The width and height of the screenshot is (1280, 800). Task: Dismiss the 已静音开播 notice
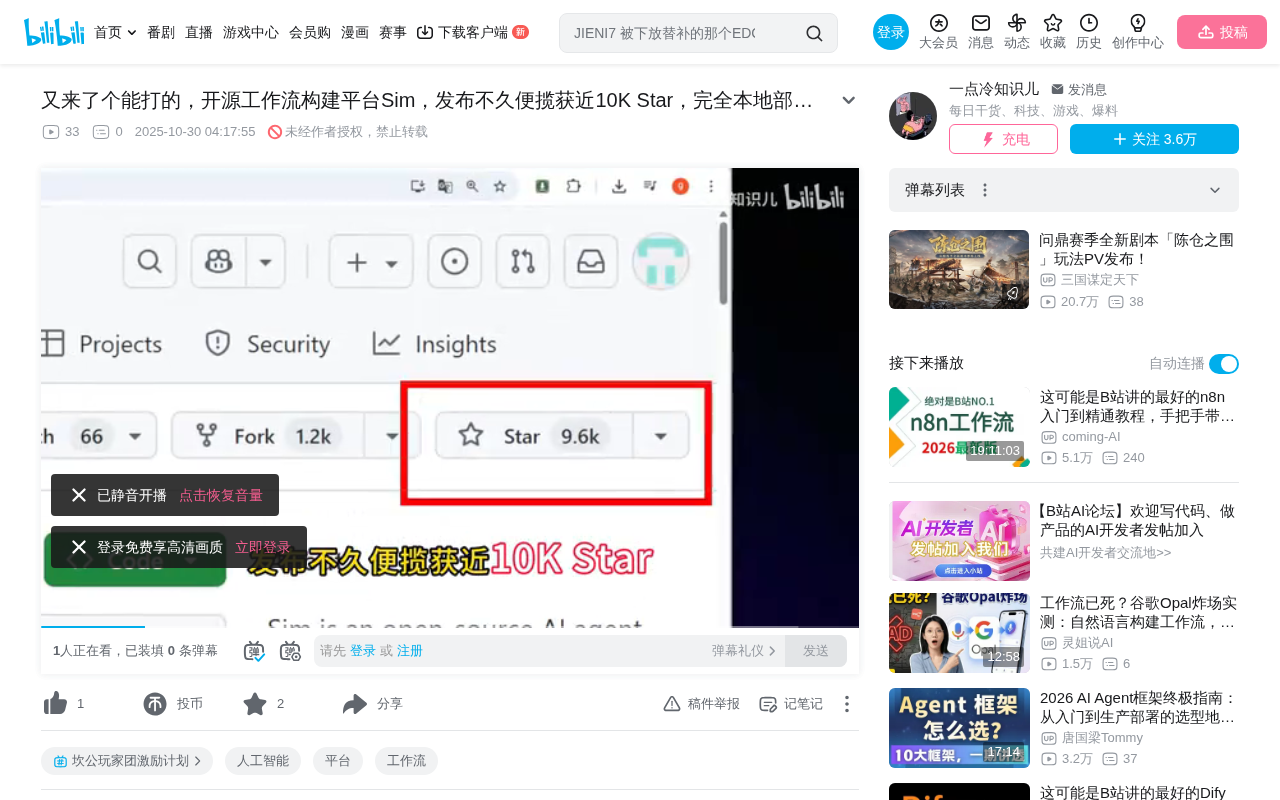(x=79, y=495)
